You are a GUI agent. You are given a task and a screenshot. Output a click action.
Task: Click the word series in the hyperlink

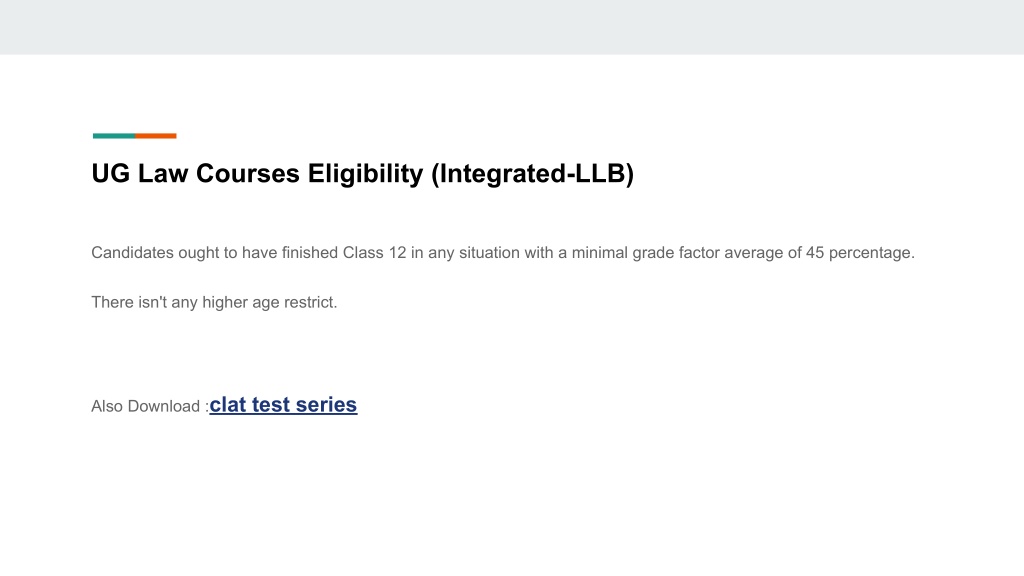pyautogui.click(x=326, y=405)
